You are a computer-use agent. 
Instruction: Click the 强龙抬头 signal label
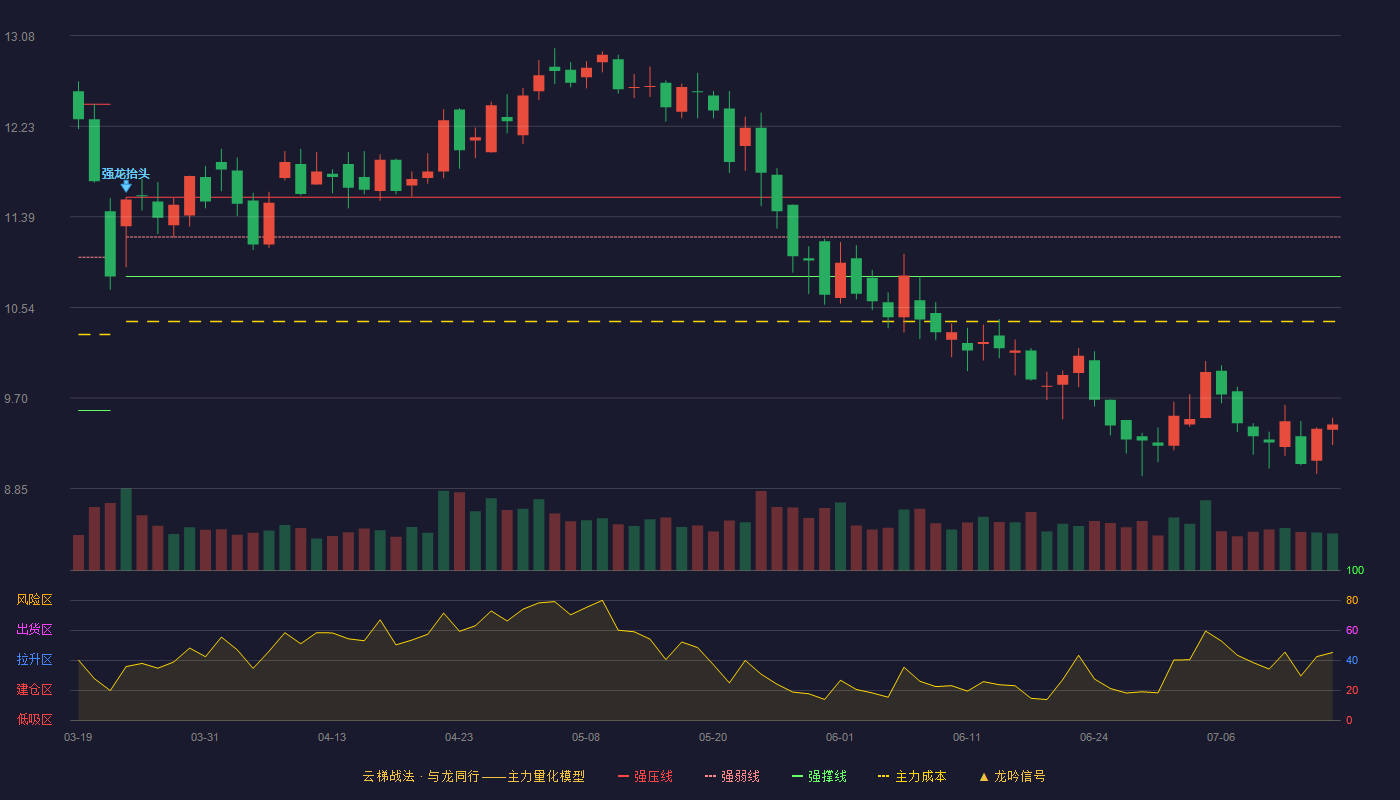pos(126,174)
